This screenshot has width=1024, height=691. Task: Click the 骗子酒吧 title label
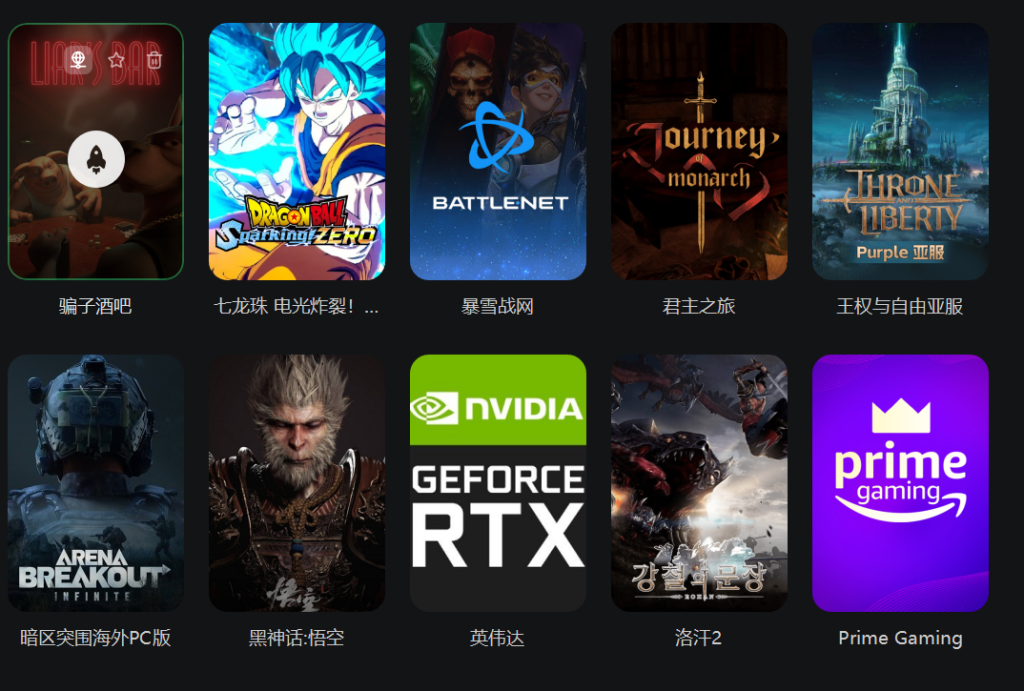pos(95,306)
